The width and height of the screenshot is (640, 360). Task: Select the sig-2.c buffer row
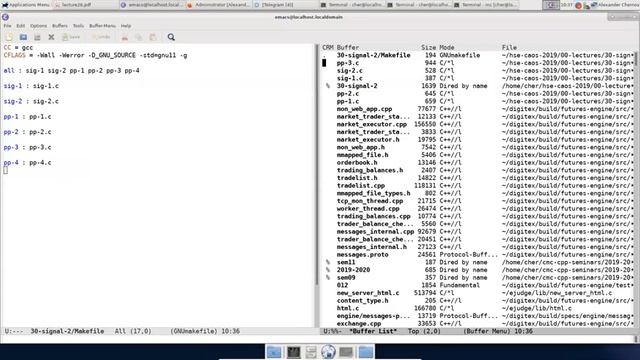pos(478,71)
